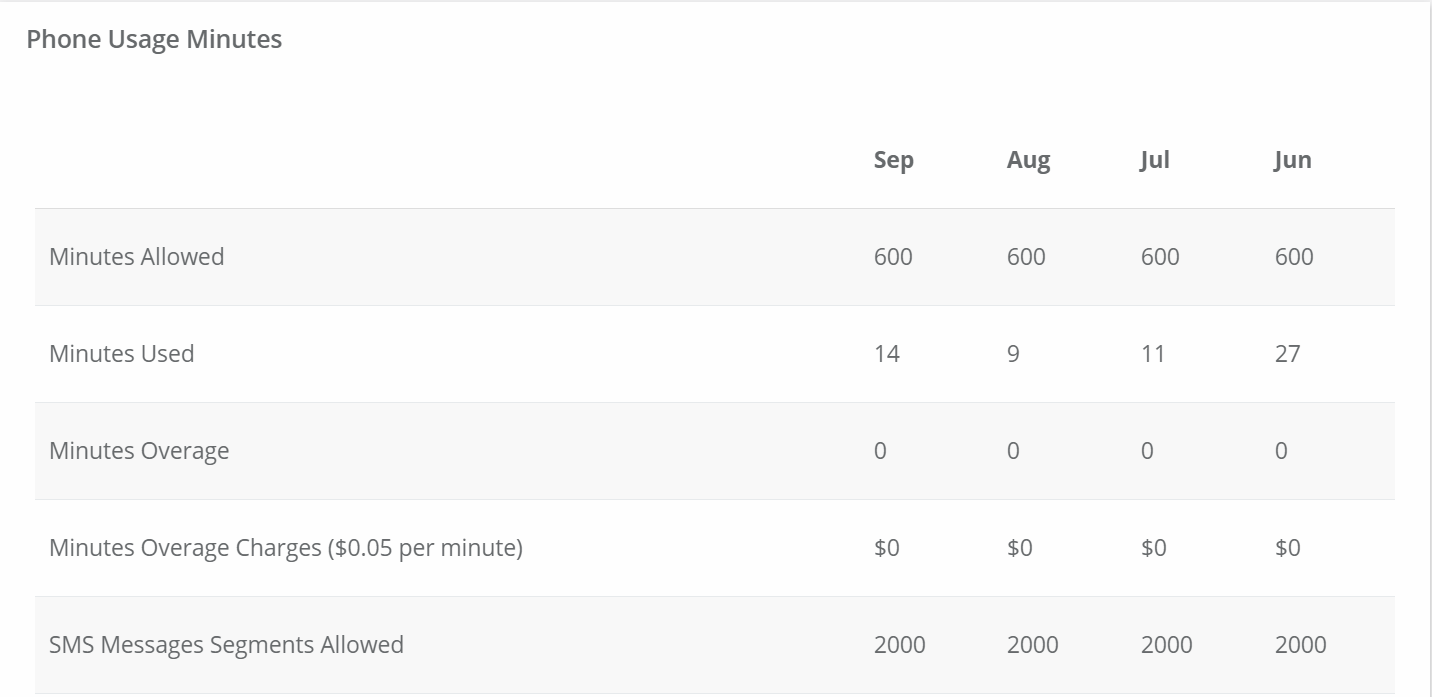
Task: Select the Aug column header
Action: pyautogui.click(x=1028, y=160)
